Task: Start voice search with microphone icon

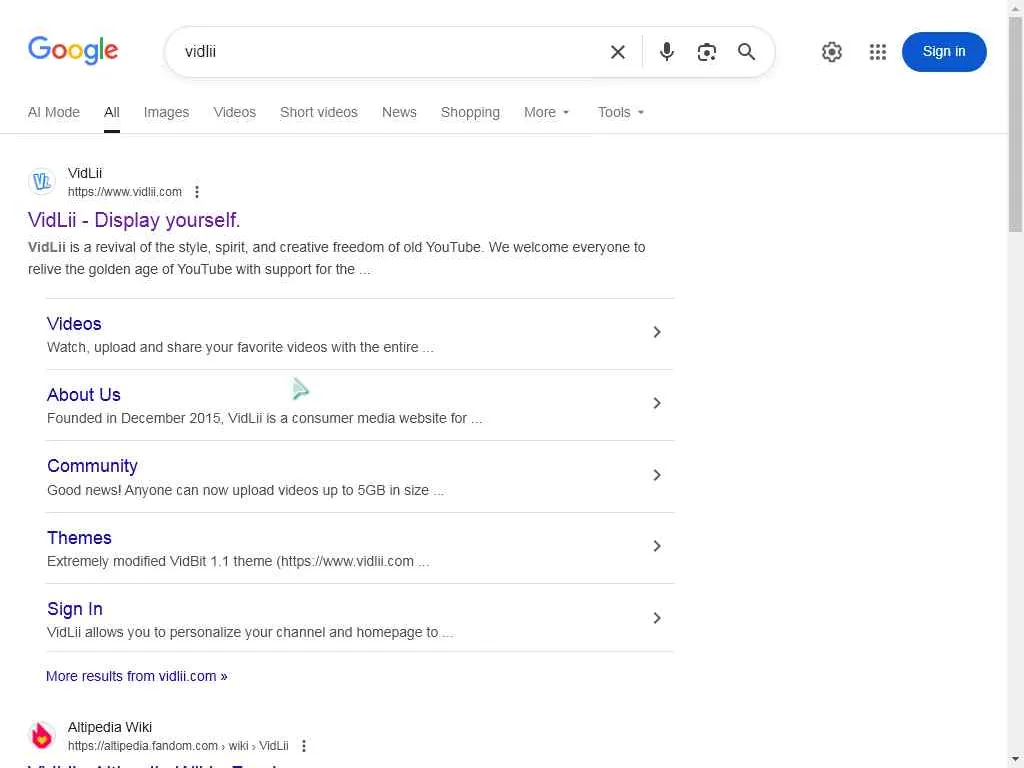Action: pos(667,52)
